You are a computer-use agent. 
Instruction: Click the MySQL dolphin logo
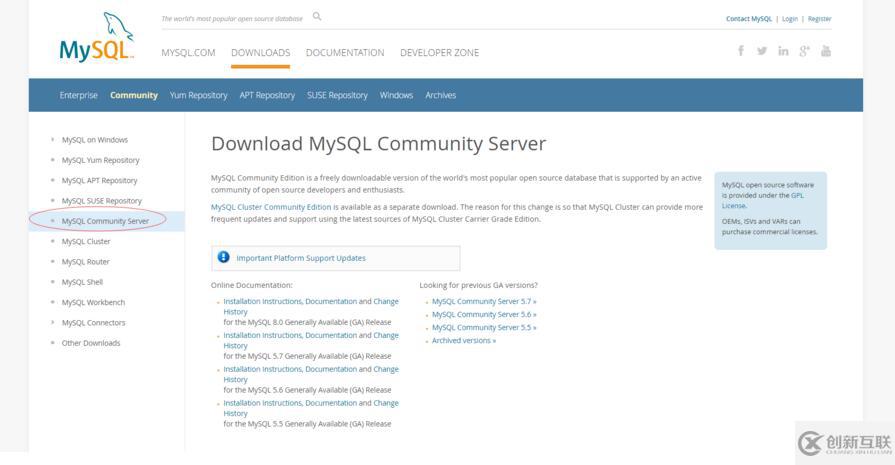pos(97,37)
